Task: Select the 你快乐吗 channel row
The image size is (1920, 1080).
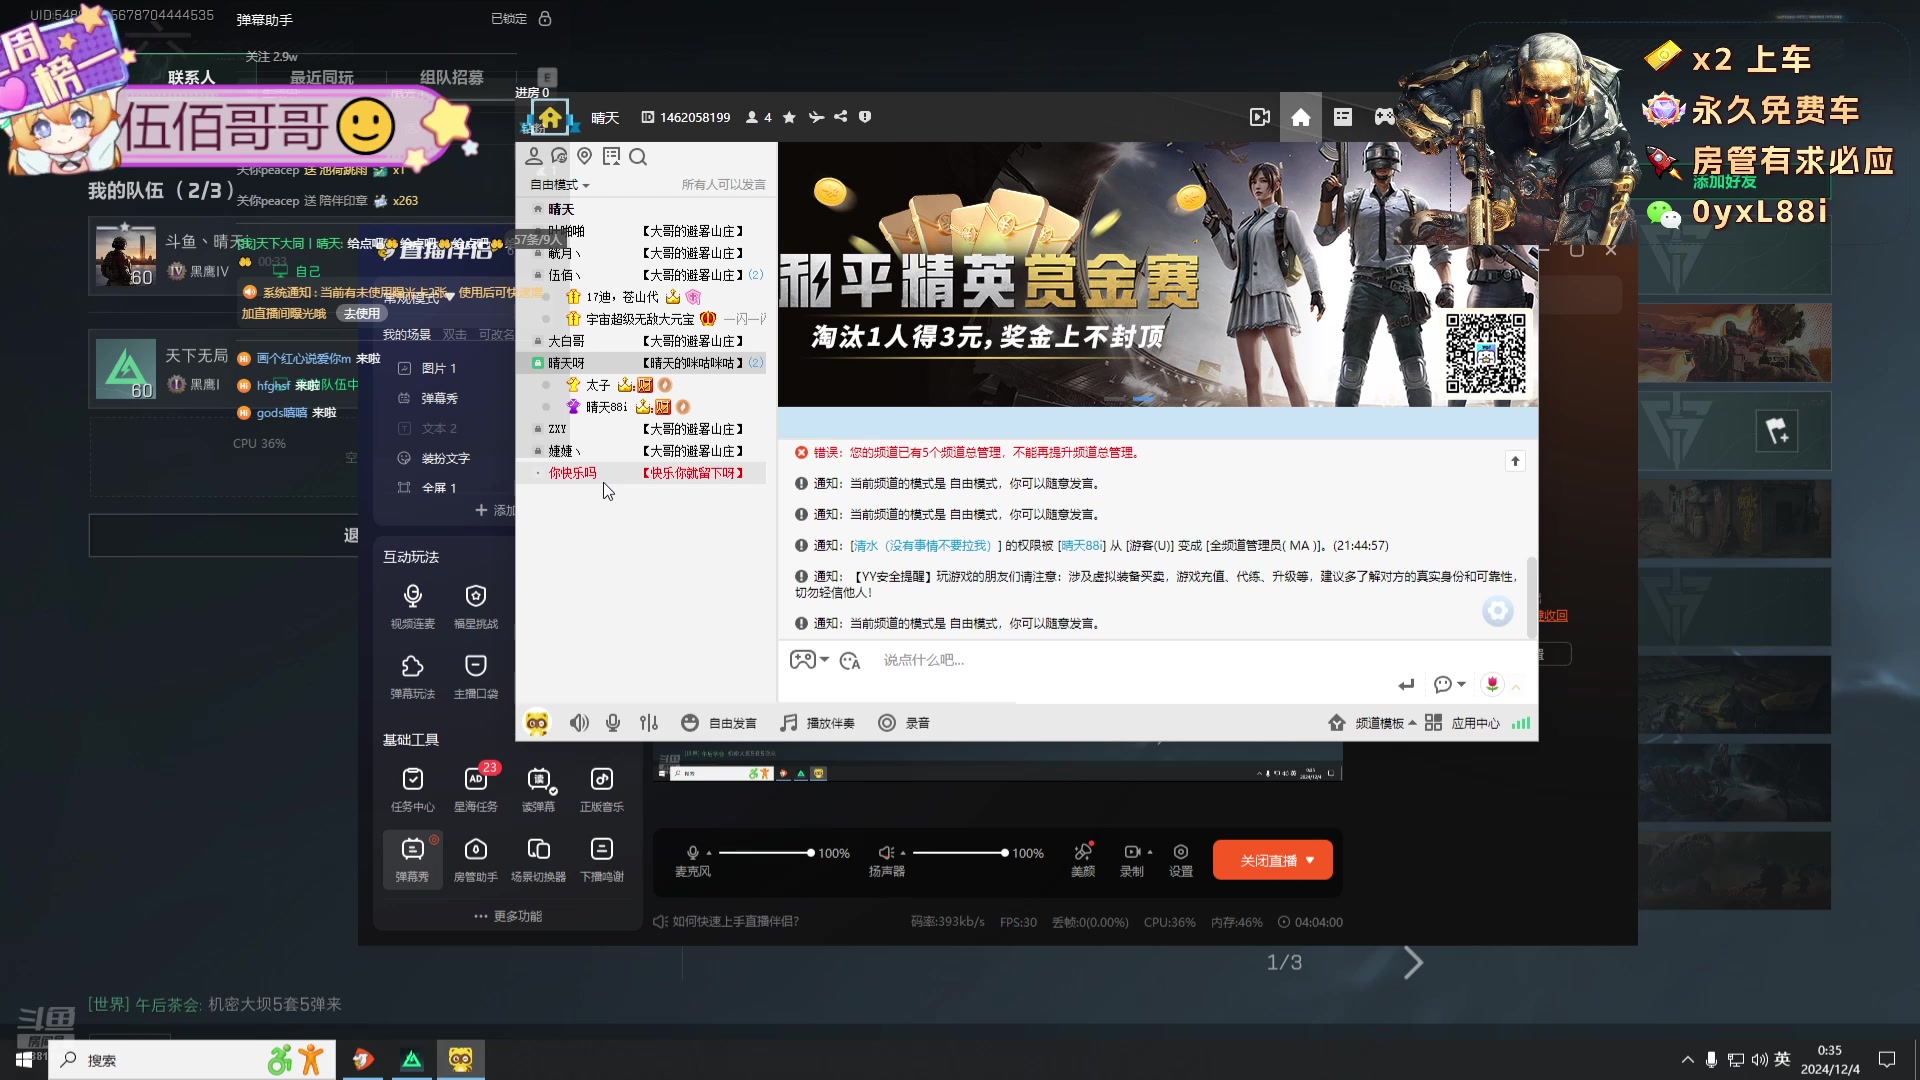Action: point(641,473)
